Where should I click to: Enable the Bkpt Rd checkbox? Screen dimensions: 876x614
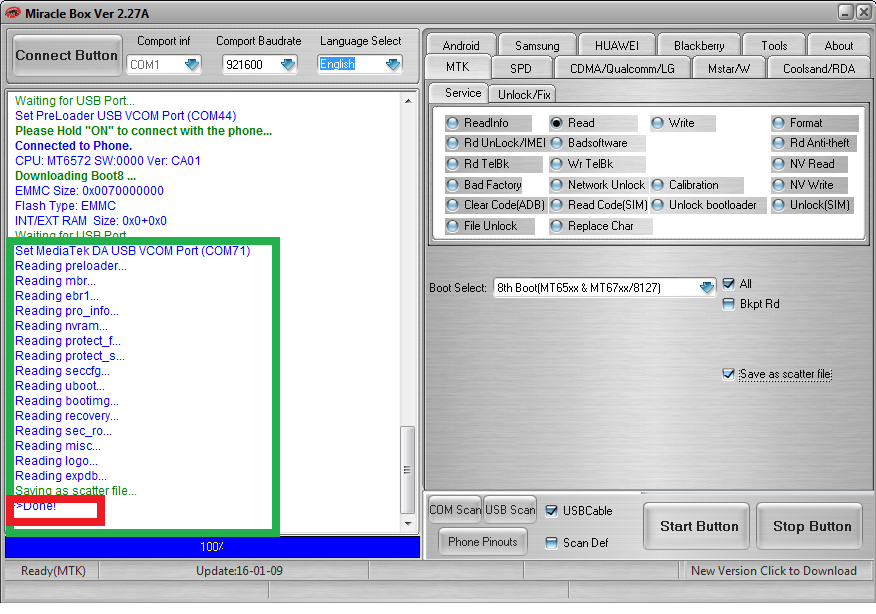728,304
